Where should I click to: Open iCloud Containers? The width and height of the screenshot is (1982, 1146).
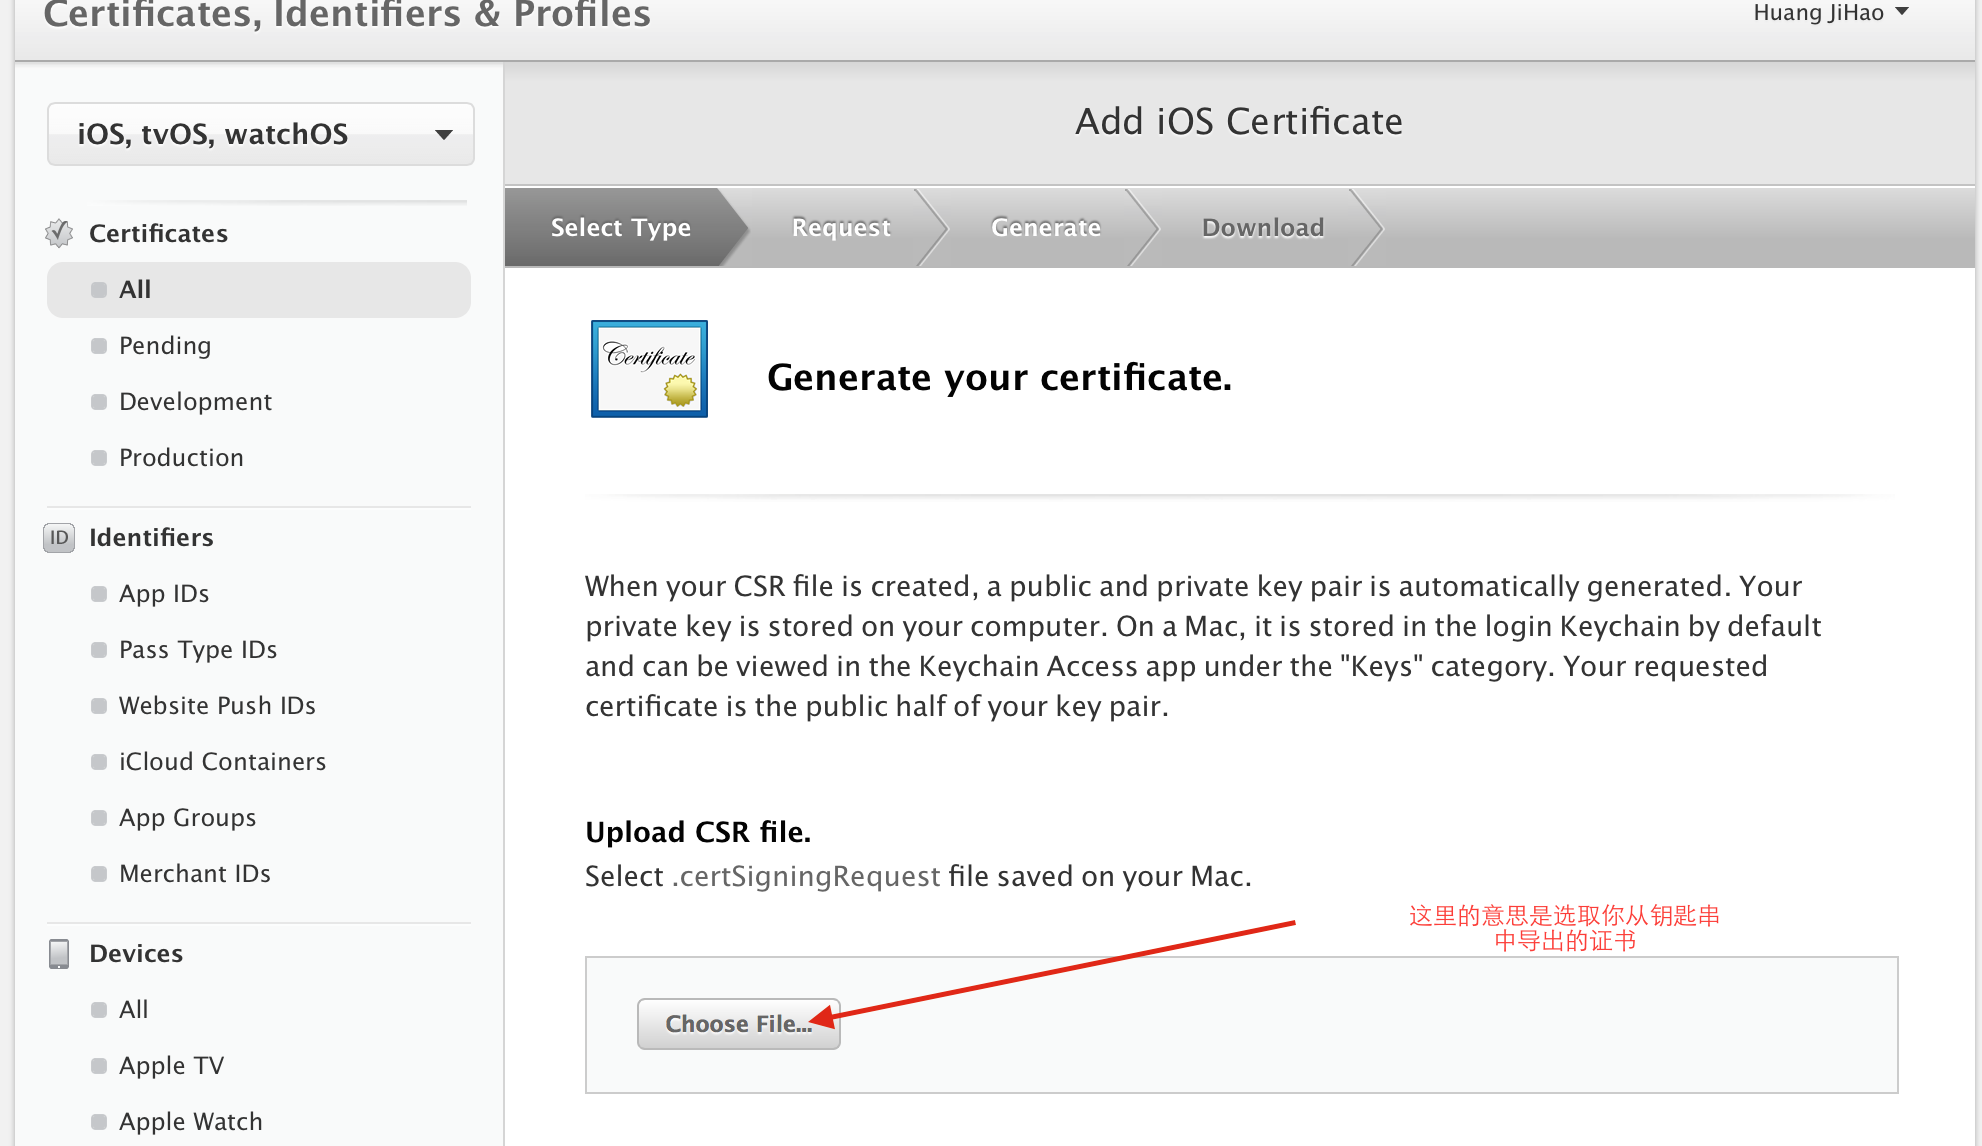tap(222, 762)
